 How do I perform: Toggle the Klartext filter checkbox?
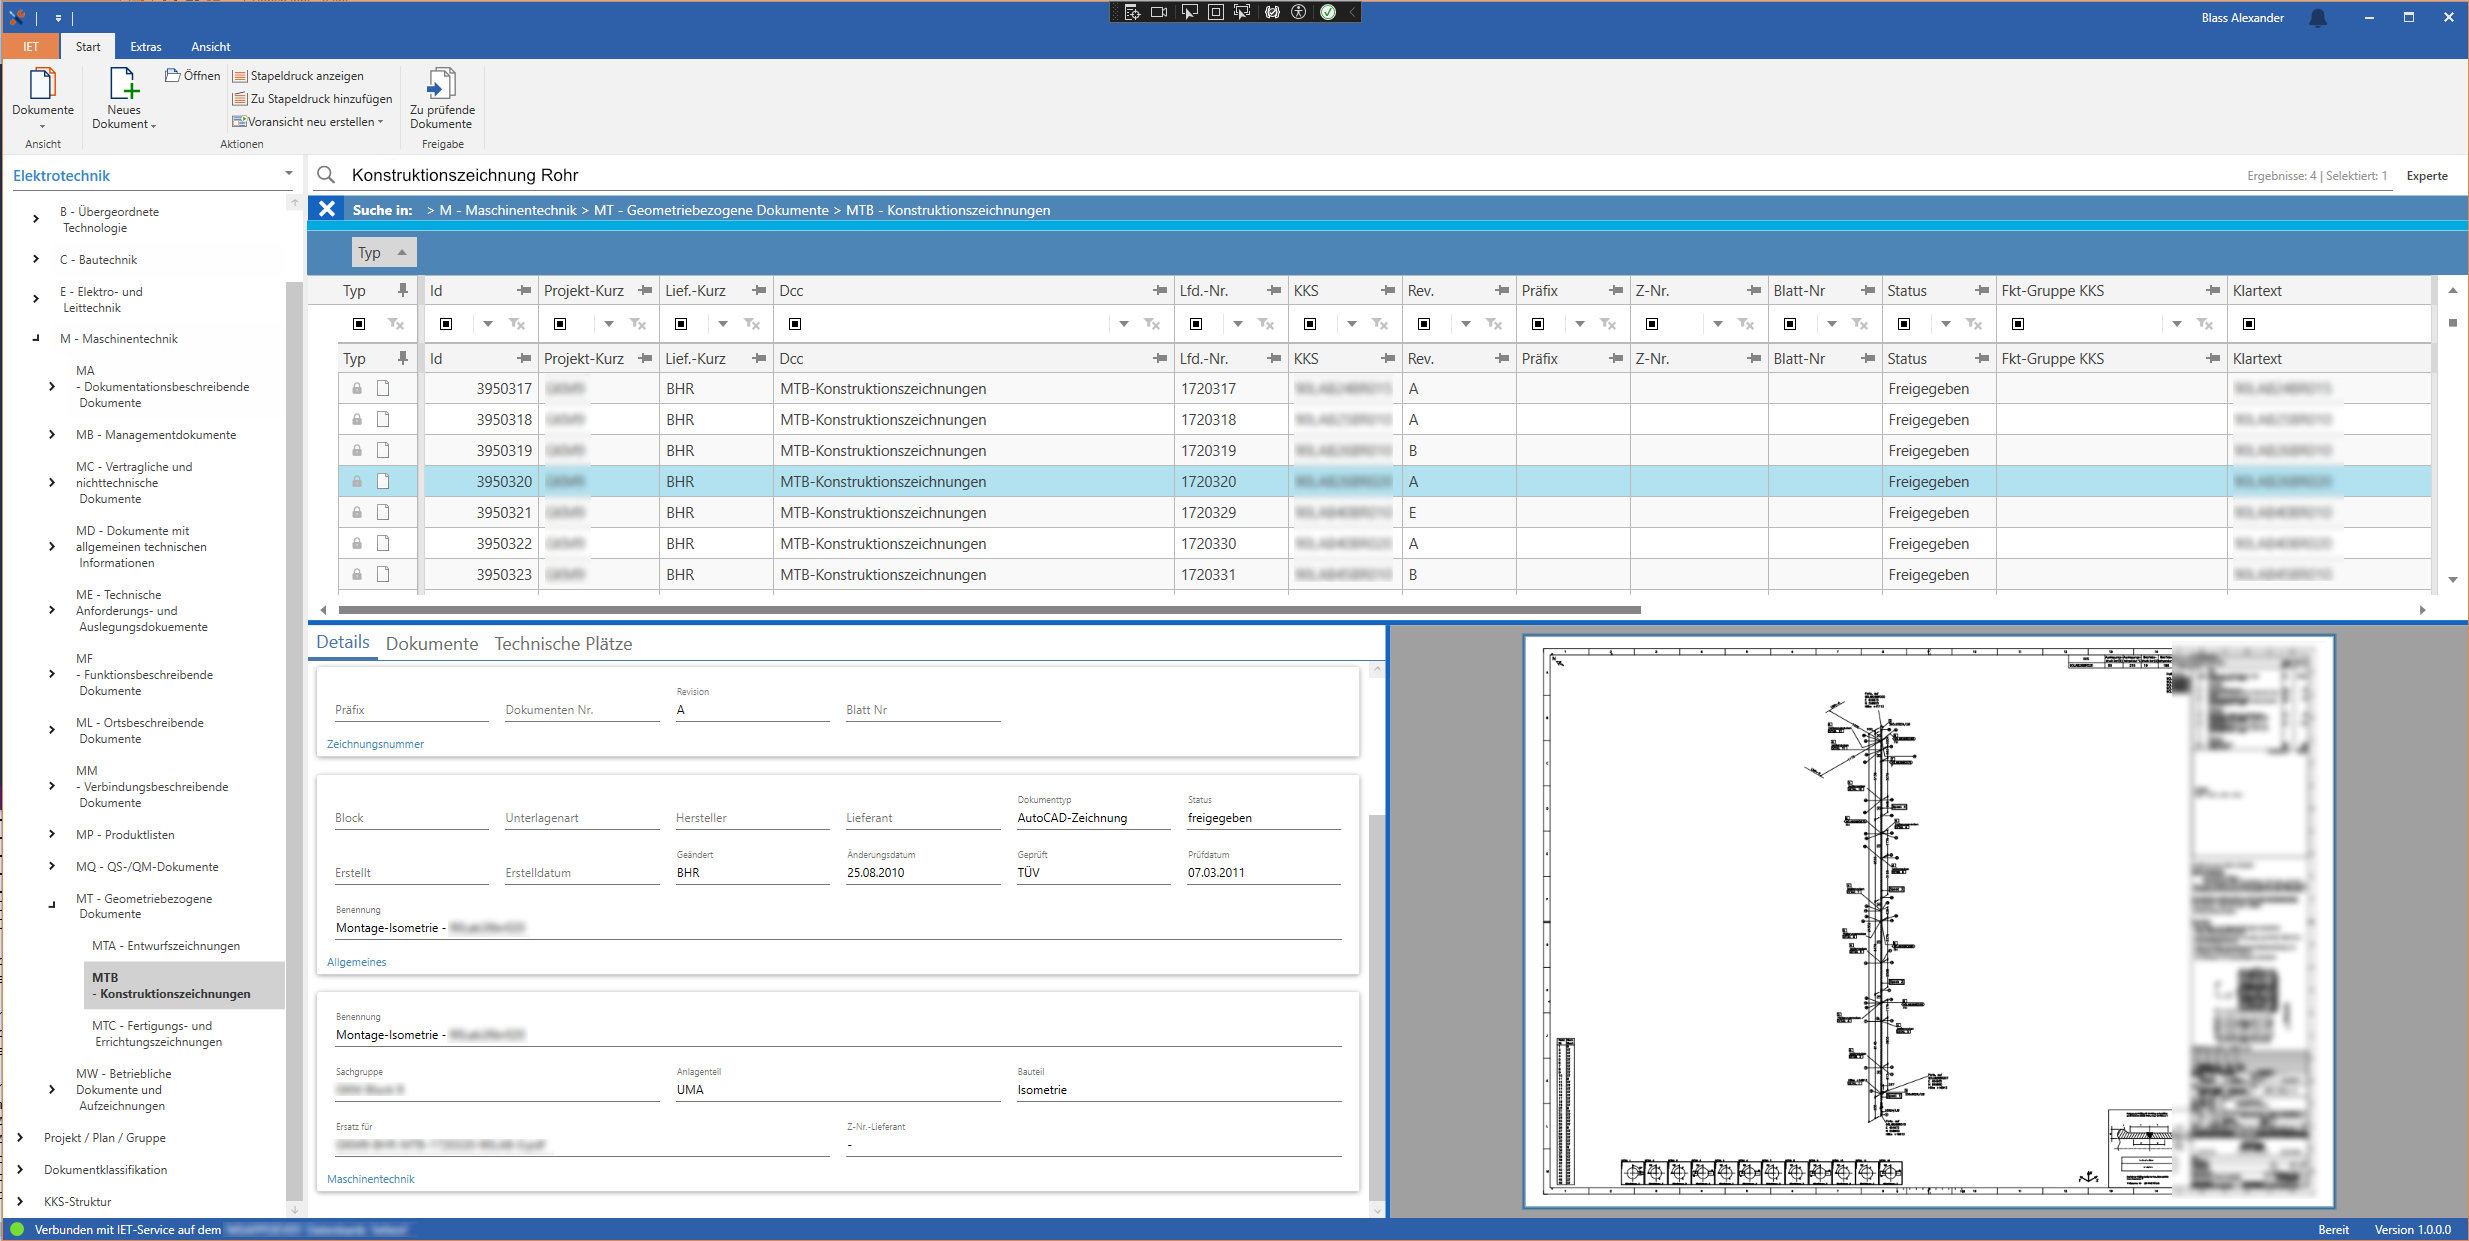2248,324
